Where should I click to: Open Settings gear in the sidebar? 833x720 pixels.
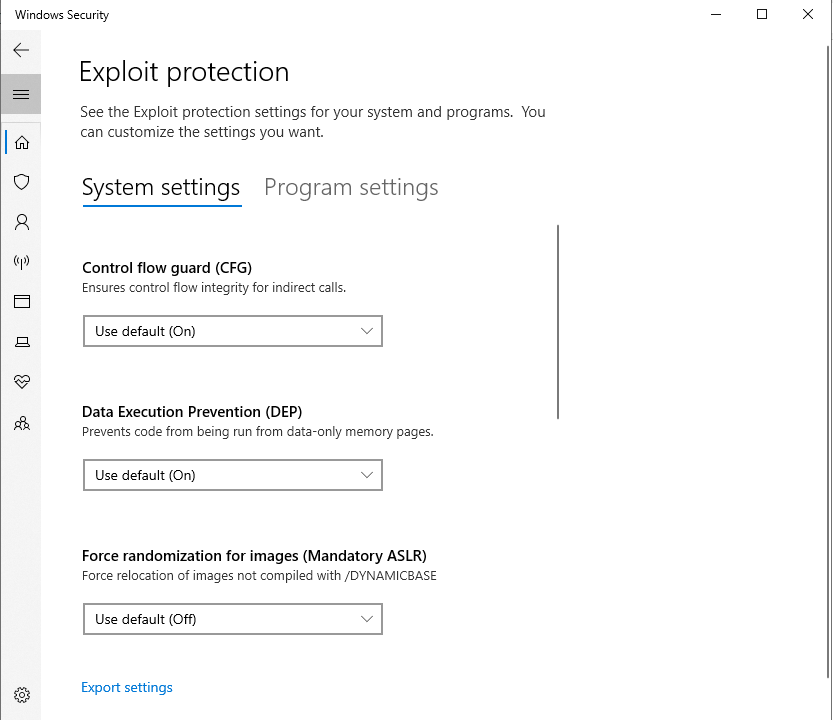click(x=22, y=694)
